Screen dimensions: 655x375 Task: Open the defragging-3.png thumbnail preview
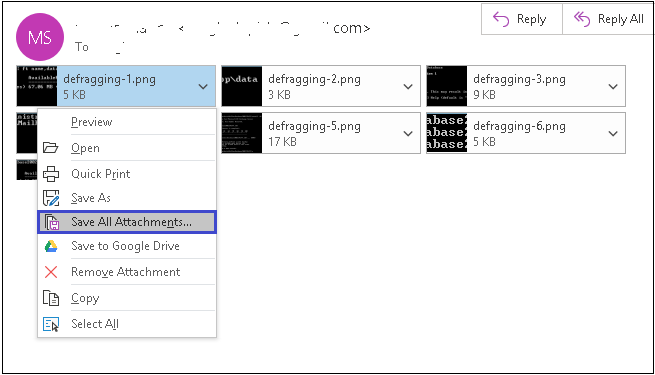(447, 86)
